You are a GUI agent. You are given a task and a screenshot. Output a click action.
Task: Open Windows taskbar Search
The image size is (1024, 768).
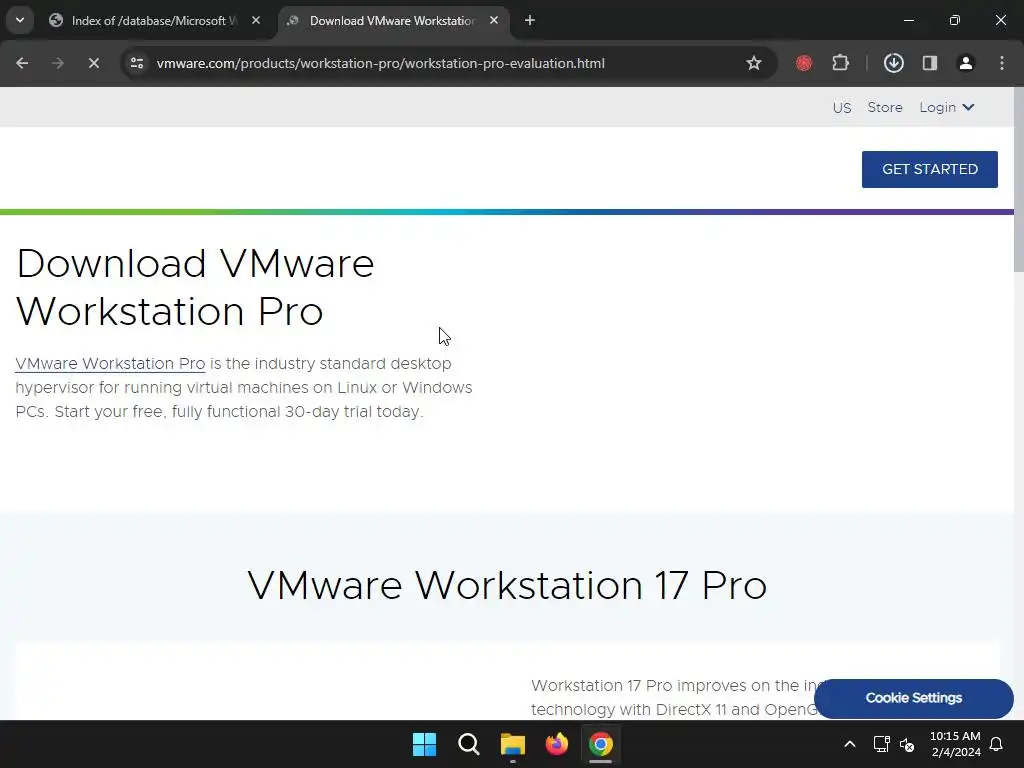(468, 744)
